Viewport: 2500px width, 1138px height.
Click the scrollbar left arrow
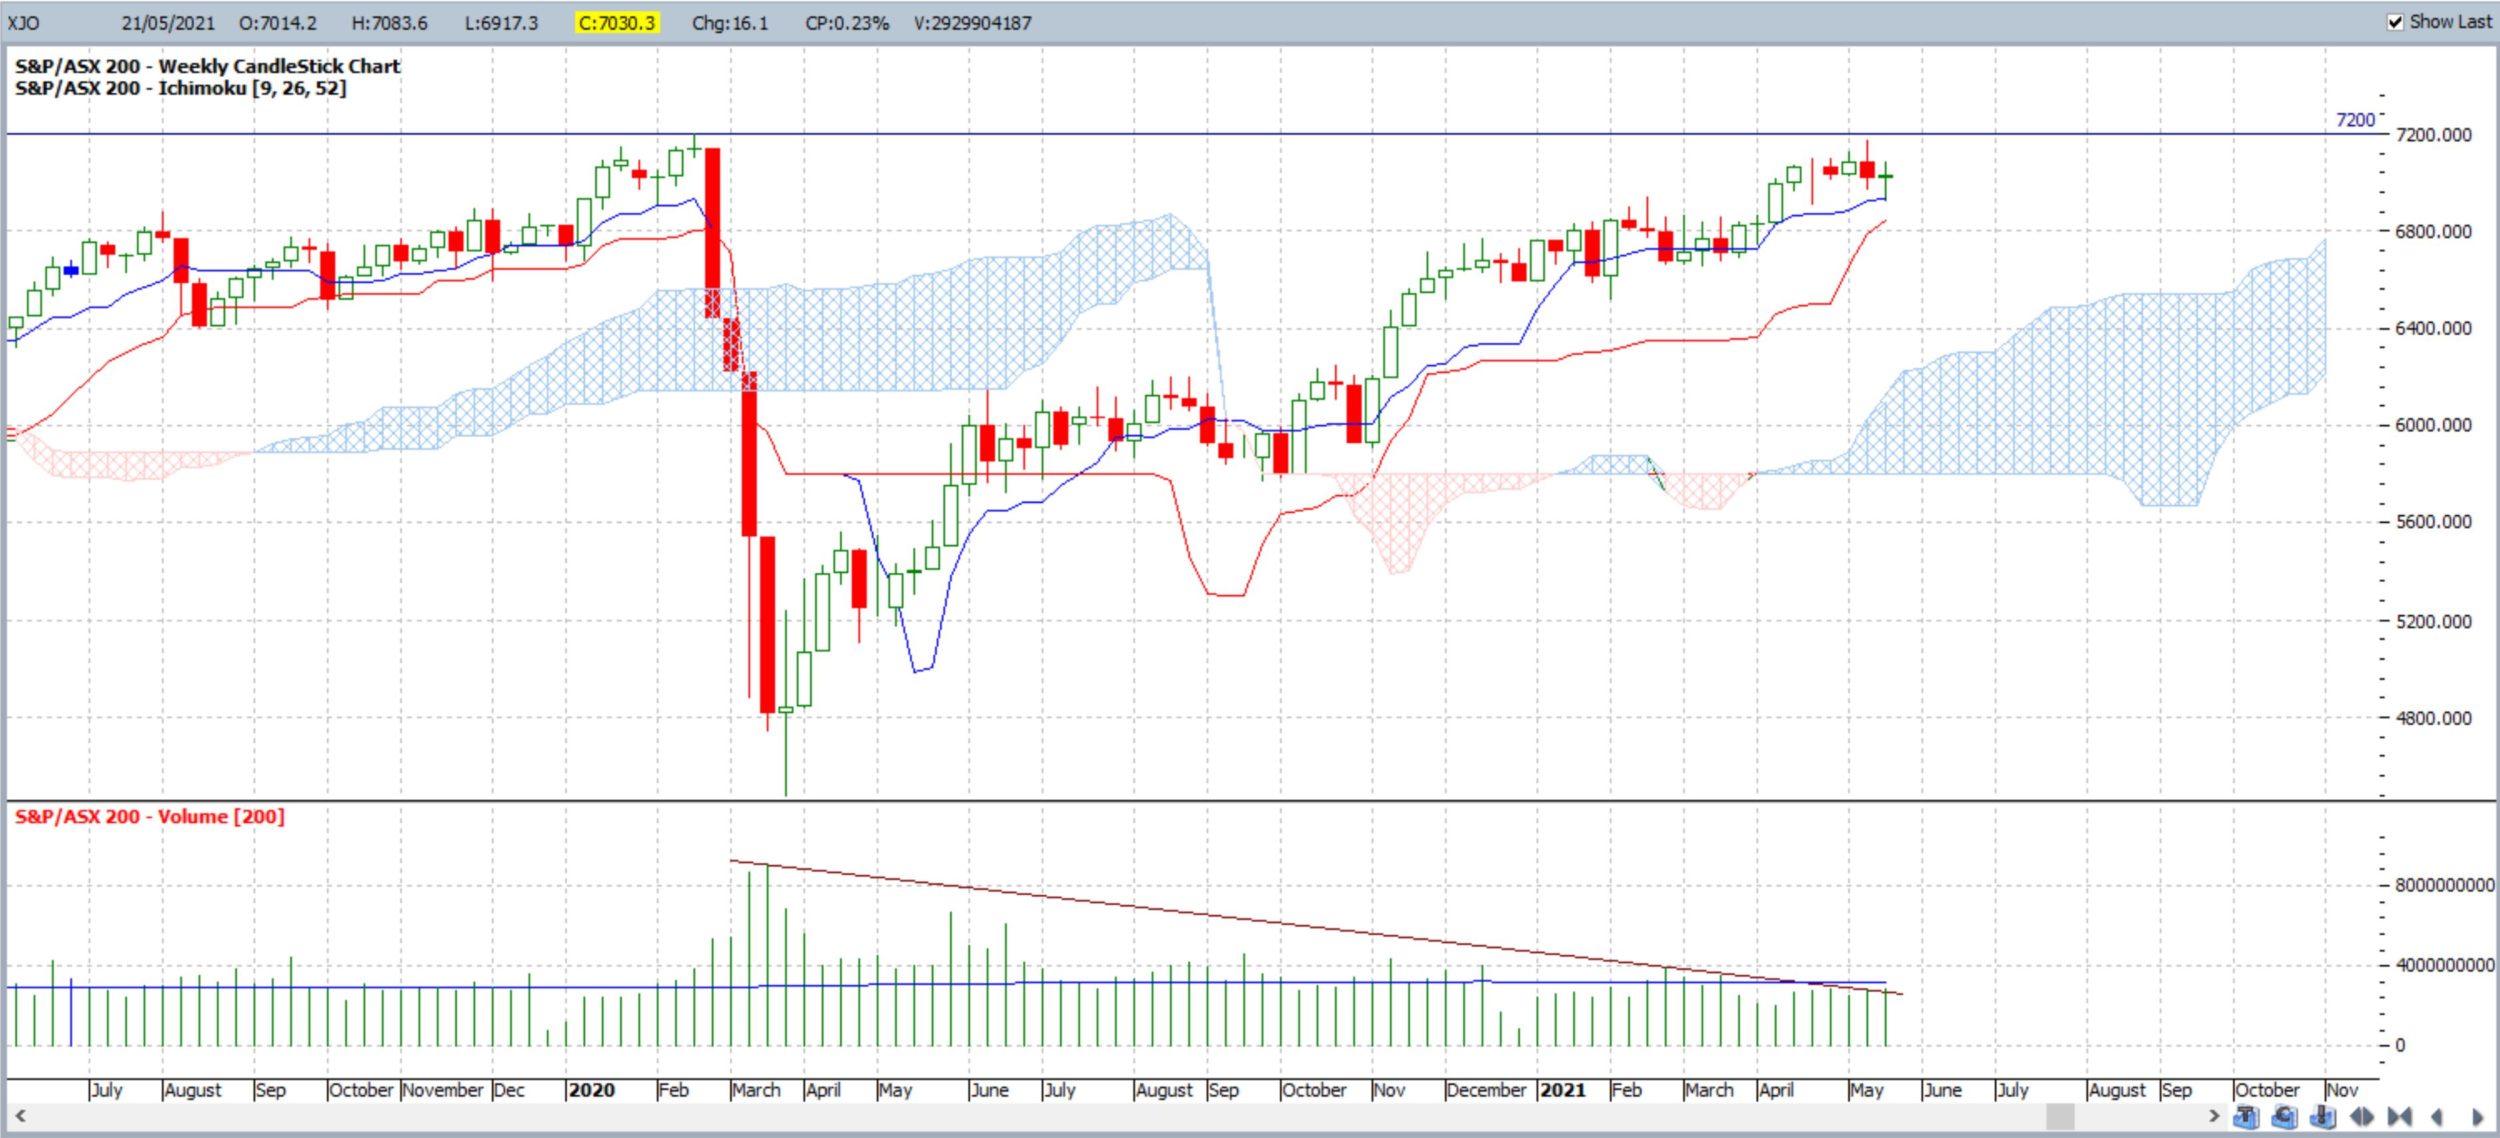[18, 1116]
